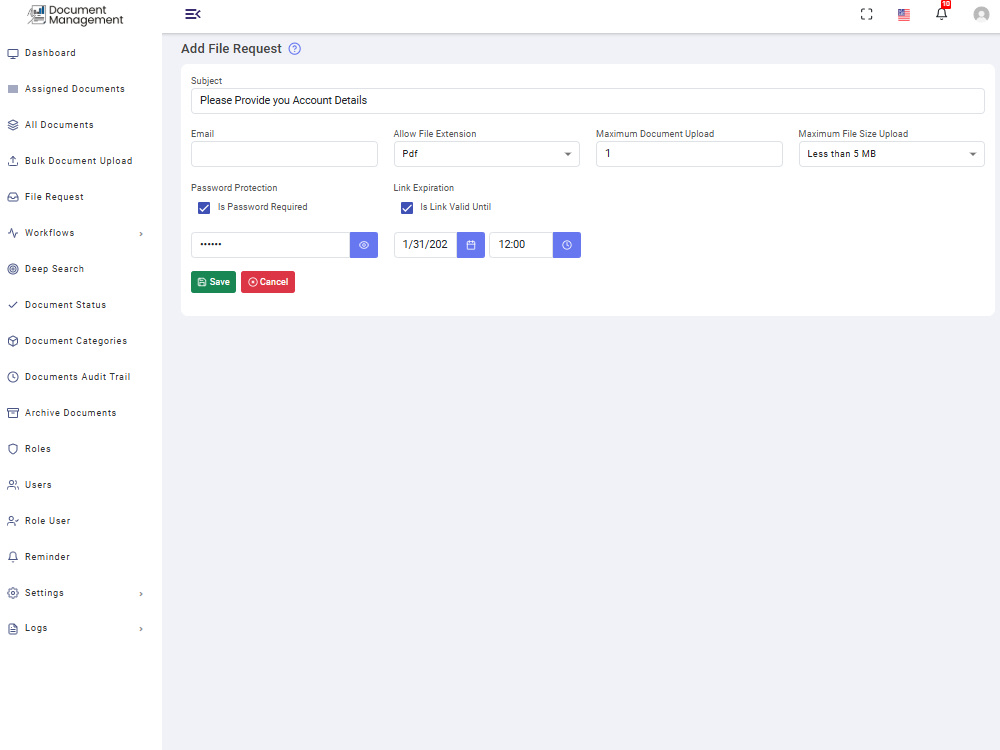
Task: Click the Assigned Documents icon in sidebar
Action: point(13,89)
